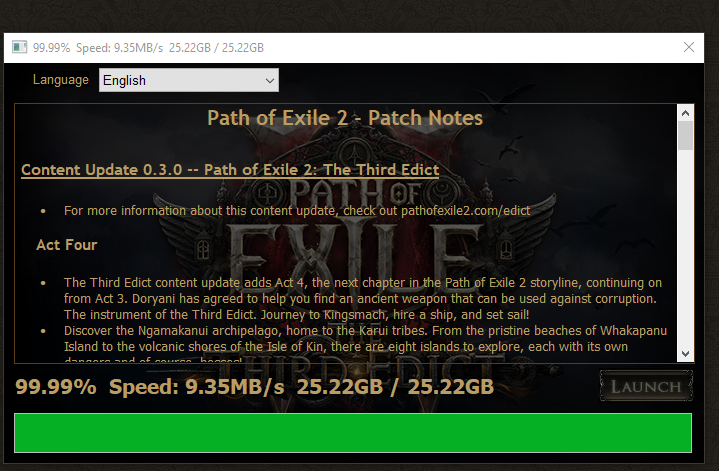Click the scroll up arrow in patch notes
The height and width of the screenshot is (471, 719).
[x=685, y=113]
